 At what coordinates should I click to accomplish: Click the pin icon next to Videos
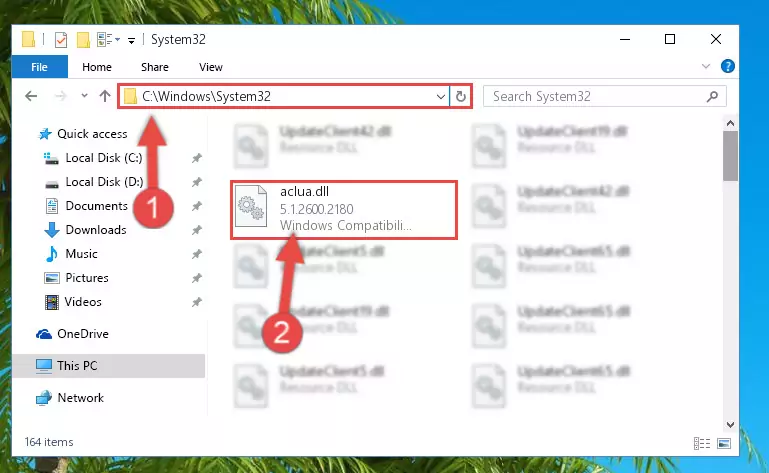pos(197,302)
